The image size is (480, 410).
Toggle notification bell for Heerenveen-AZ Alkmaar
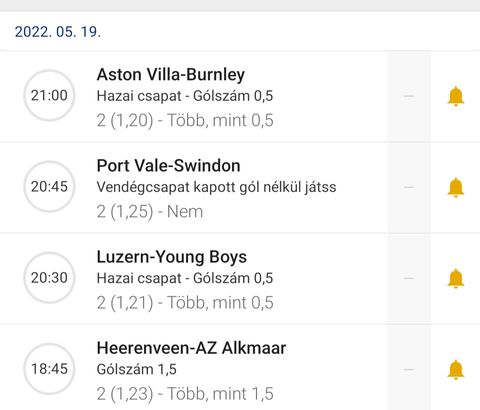[x=456, y=370]
